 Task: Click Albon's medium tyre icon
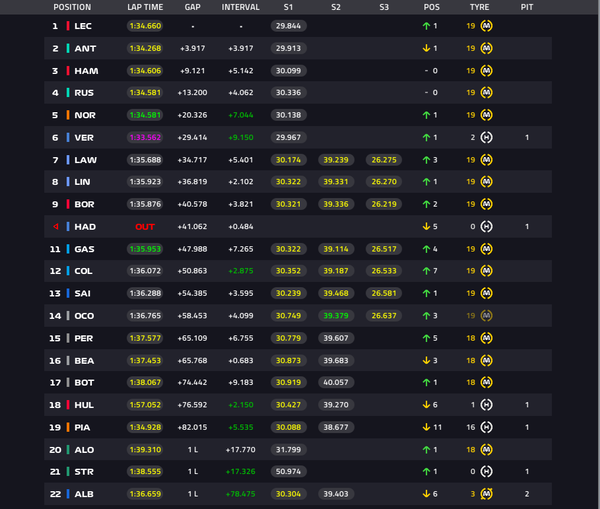click(x=486, y=494)
